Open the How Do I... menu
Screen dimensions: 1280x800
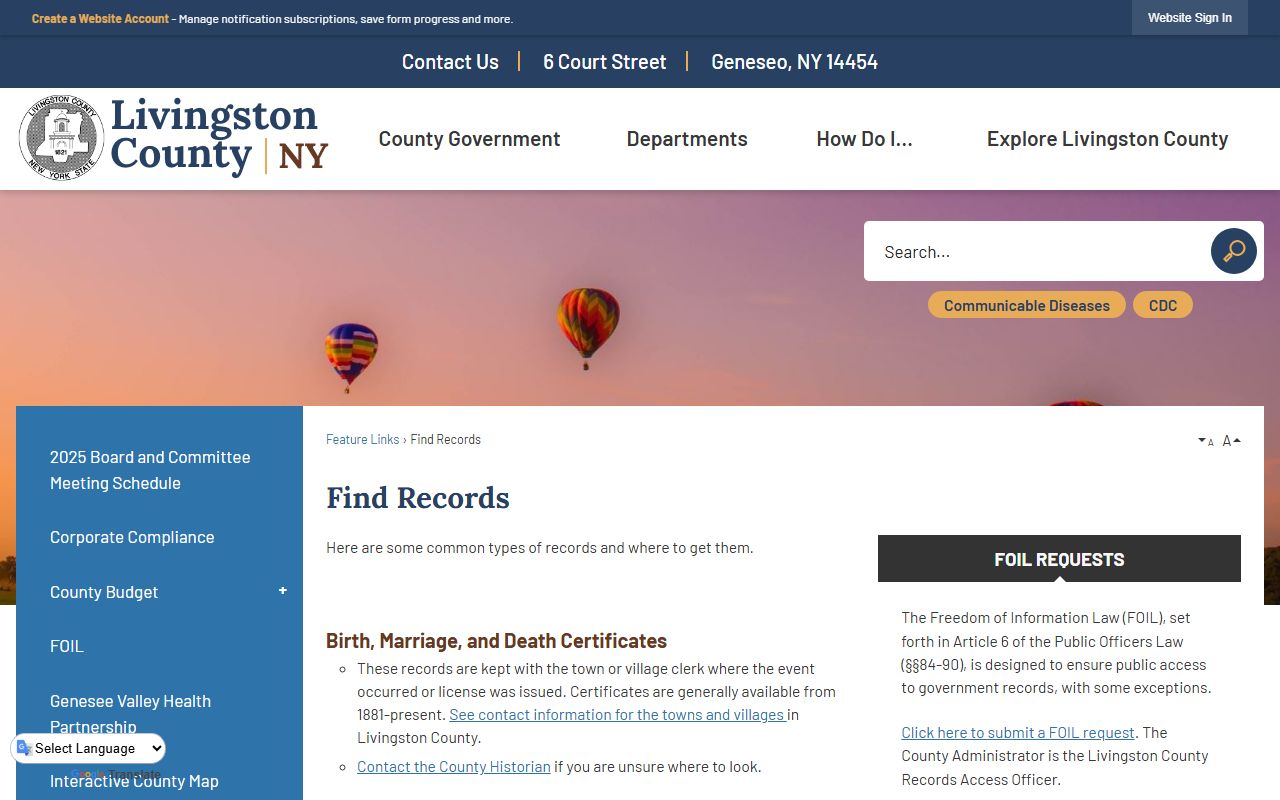pos(864,139)
